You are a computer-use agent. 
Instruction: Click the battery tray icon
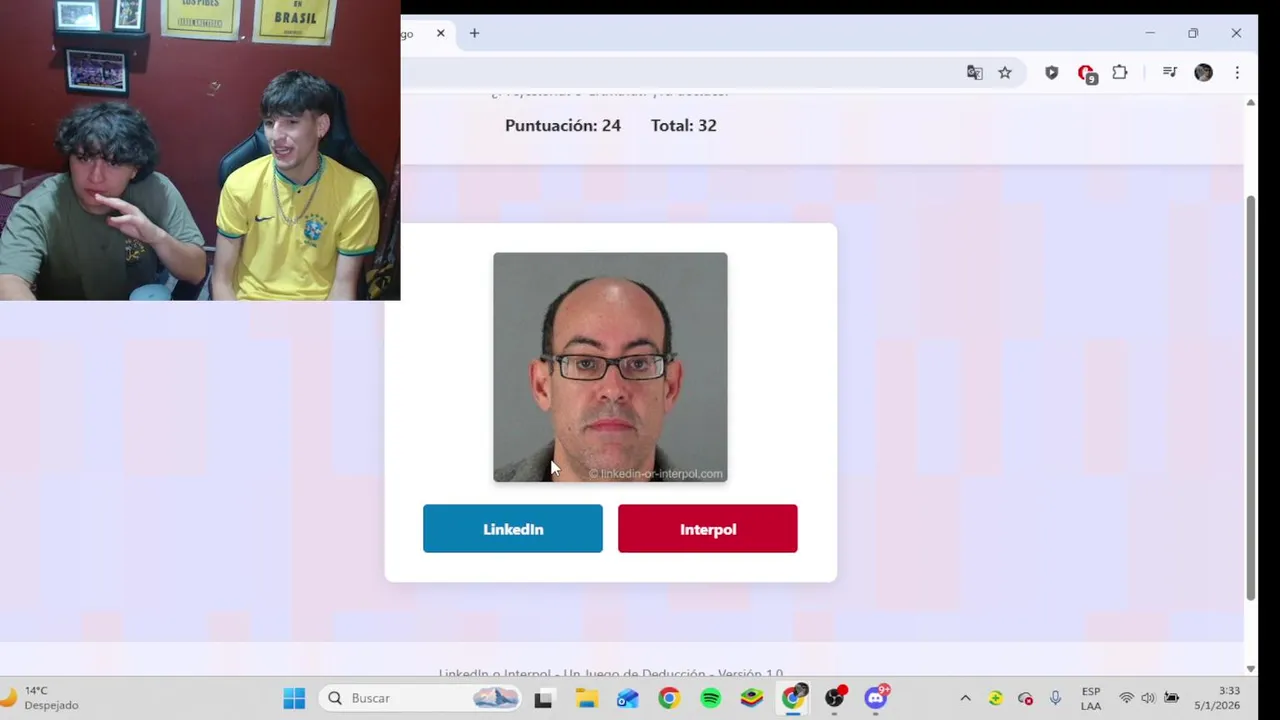click(x=1171, y=698)
